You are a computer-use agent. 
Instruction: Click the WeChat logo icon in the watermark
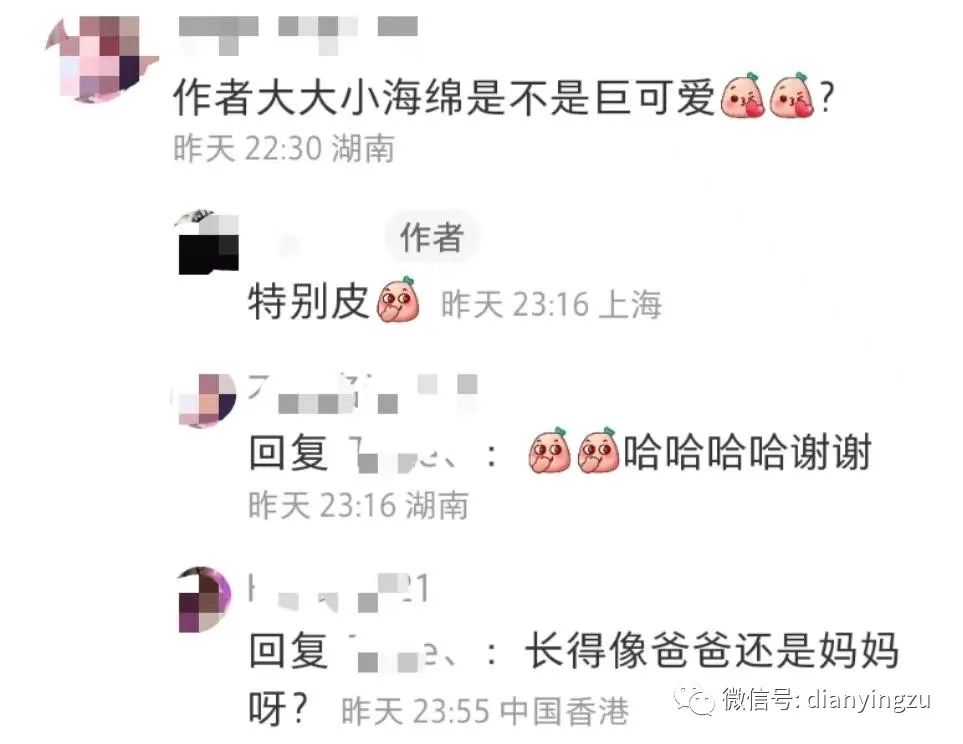695,700
